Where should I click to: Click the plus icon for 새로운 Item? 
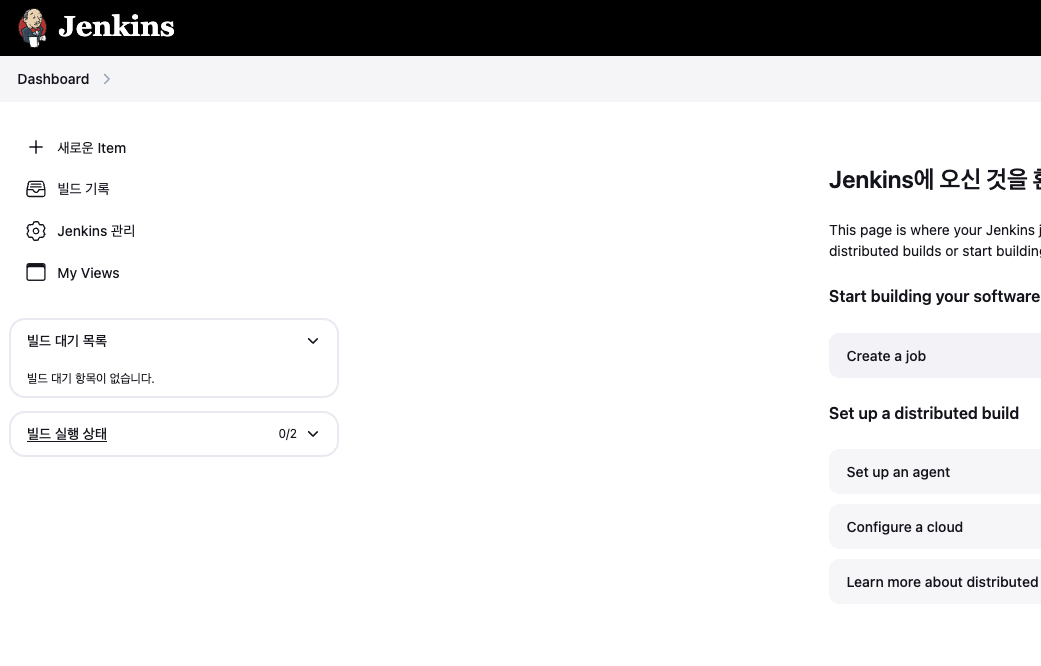[x=36, y=147]
